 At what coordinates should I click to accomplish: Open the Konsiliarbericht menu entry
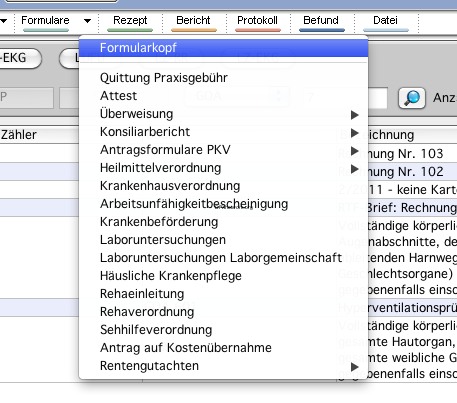(x=223, y=132)
